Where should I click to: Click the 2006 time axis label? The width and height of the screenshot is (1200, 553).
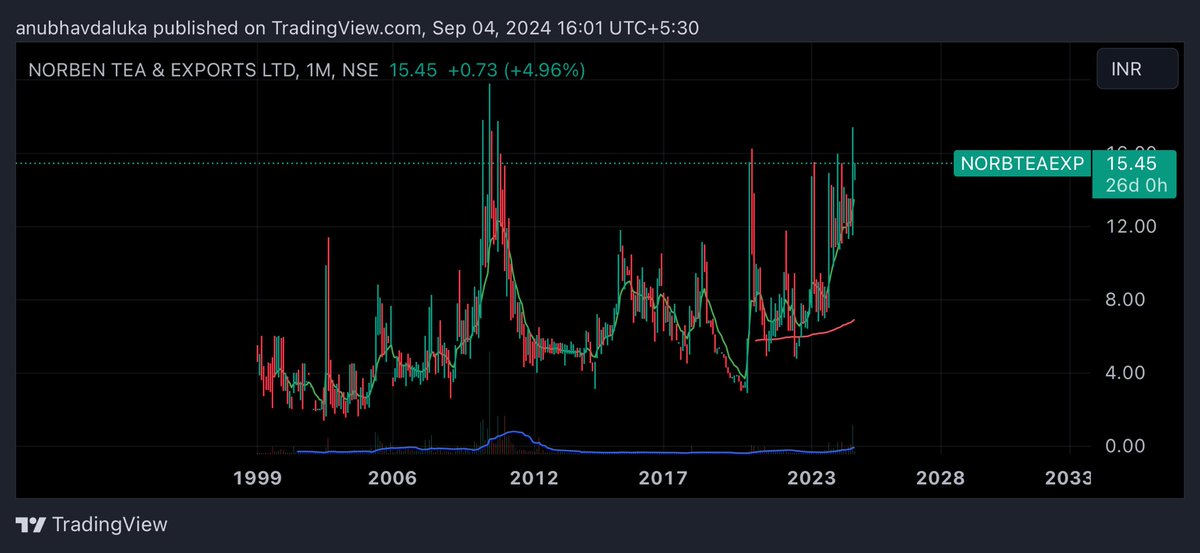coord(392,478)
